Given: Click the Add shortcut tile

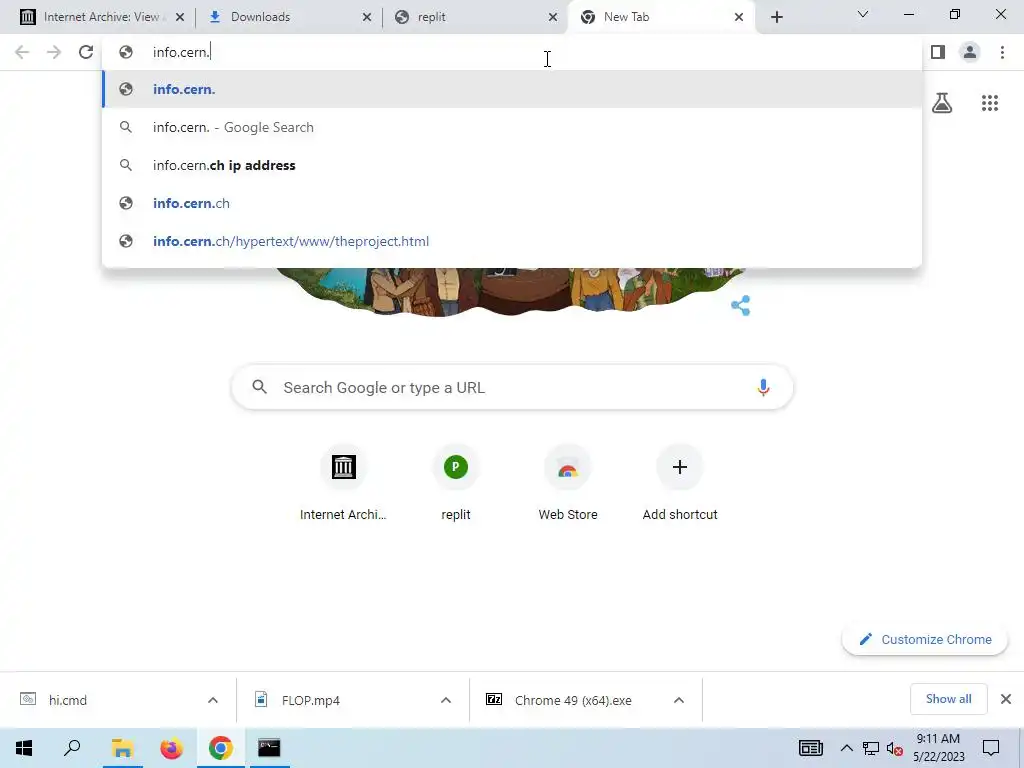Looking at the screenshot, I should point(680,483).
